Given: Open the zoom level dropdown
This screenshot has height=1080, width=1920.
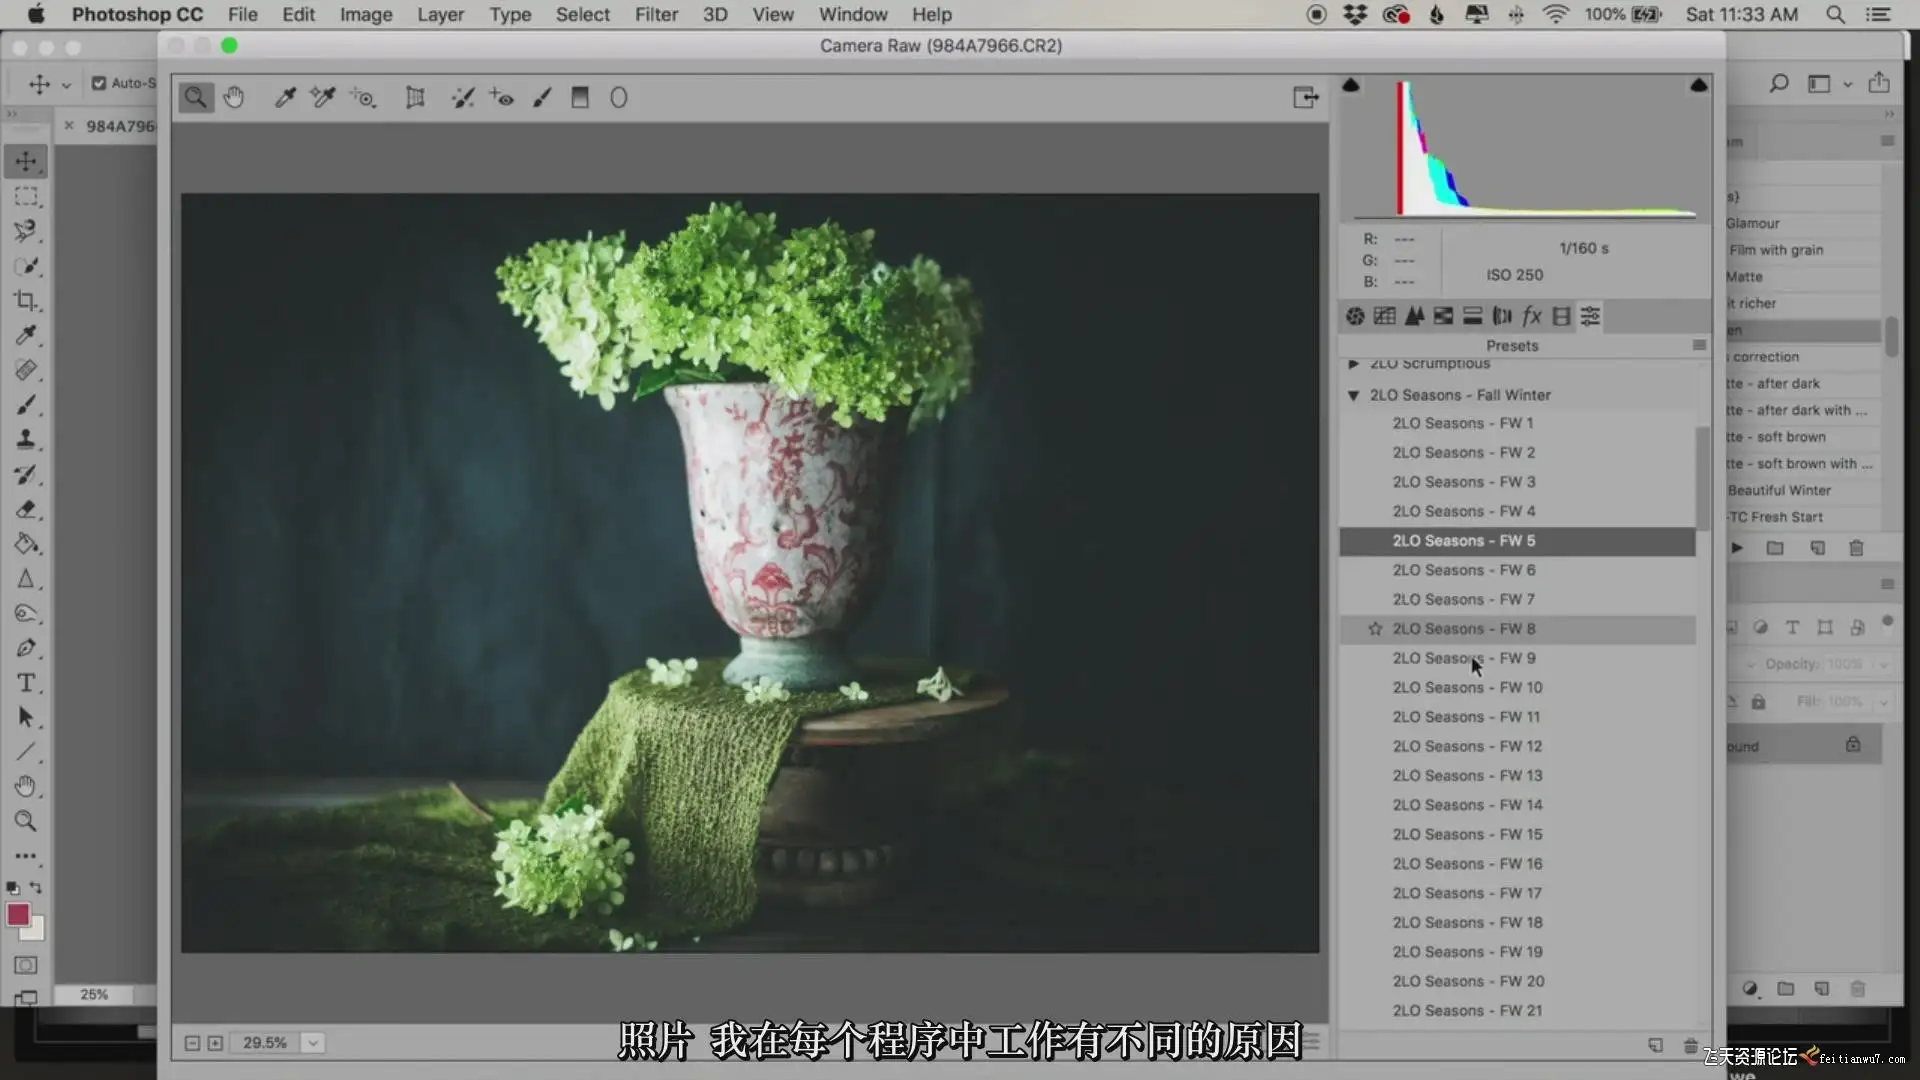Looking at the screenshot, I should point(313,1043).
